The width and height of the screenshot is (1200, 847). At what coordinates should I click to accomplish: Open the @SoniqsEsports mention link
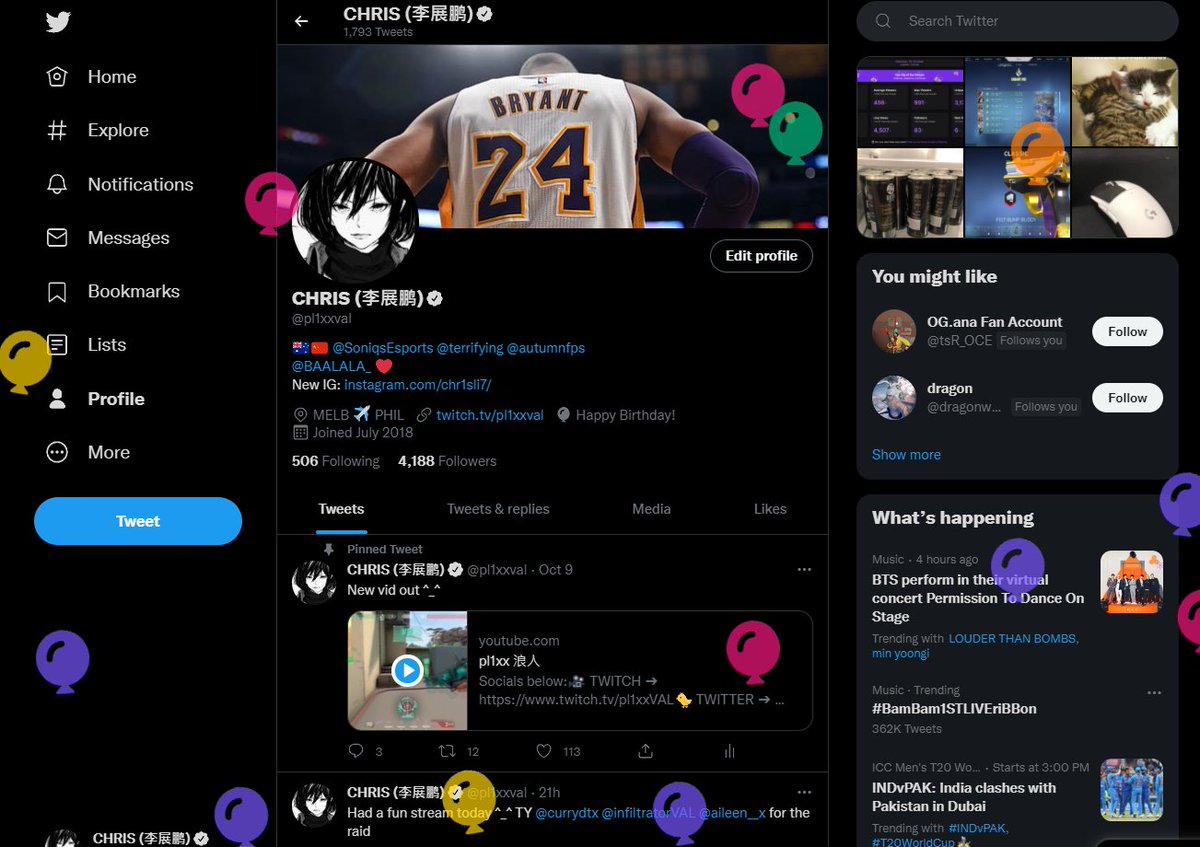point(382,348)
